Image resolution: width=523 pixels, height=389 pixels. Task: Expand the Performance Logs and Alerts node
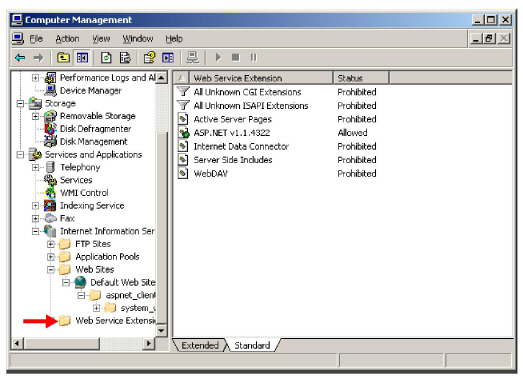click(35, 78)
